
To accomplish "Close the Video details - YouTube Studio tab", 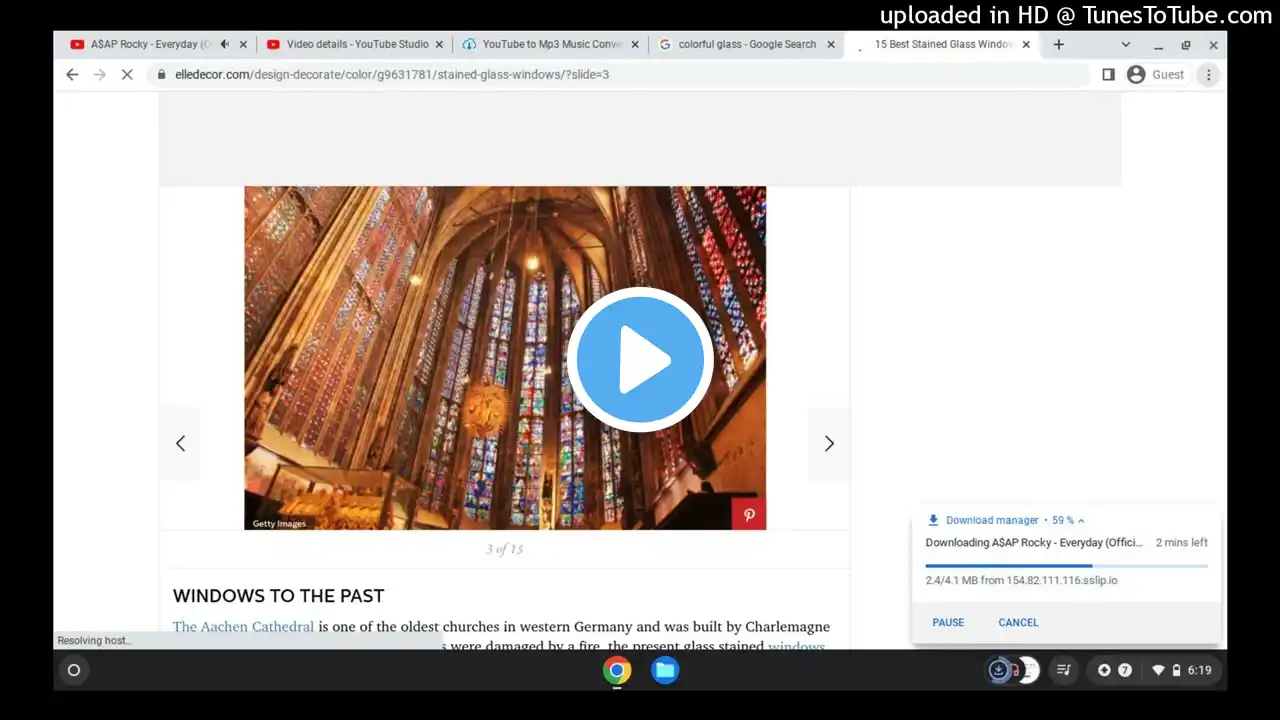I will [x=438, y=44].
